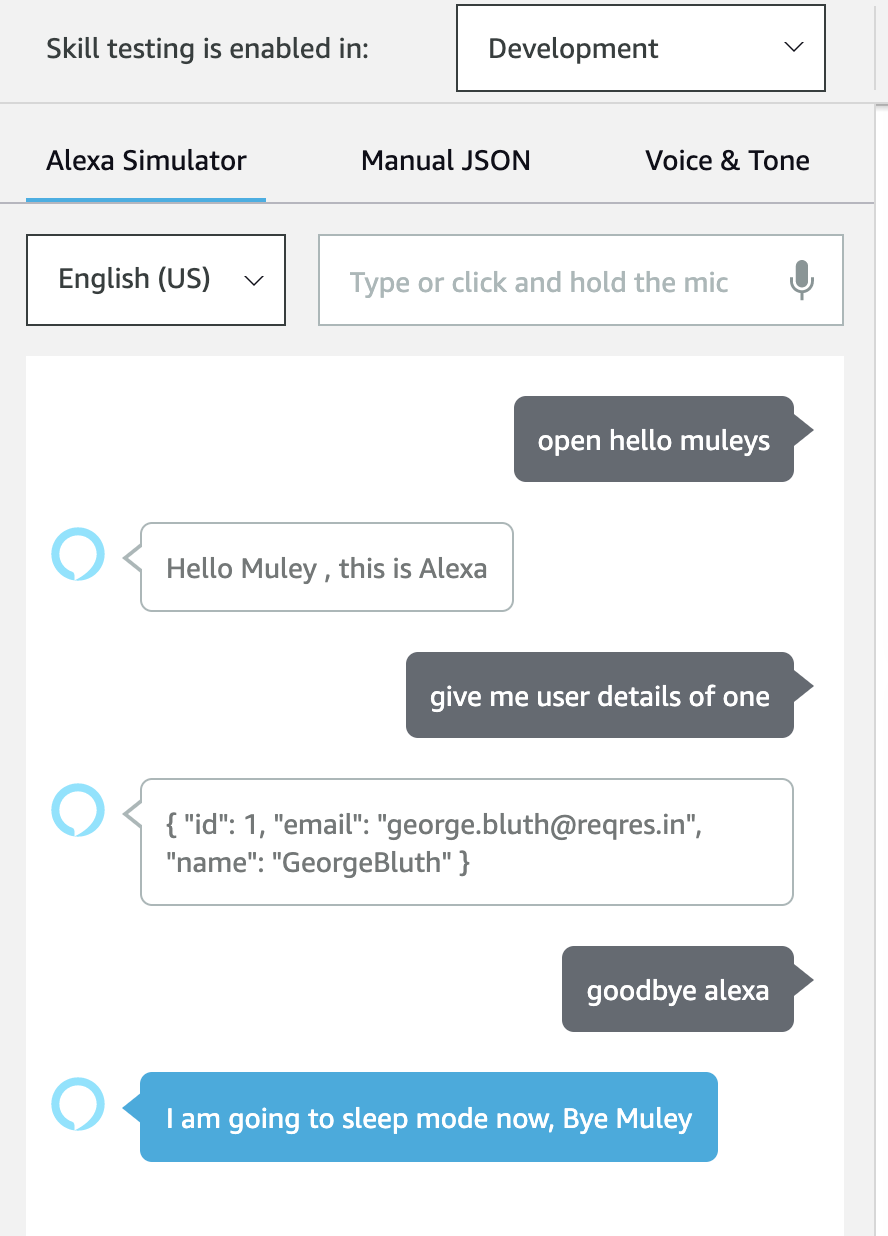Click the blue 'I am going to sleep mode' response
Image resolution: width=888 pixels, height=1236 pixels.
coord(429,1118)
